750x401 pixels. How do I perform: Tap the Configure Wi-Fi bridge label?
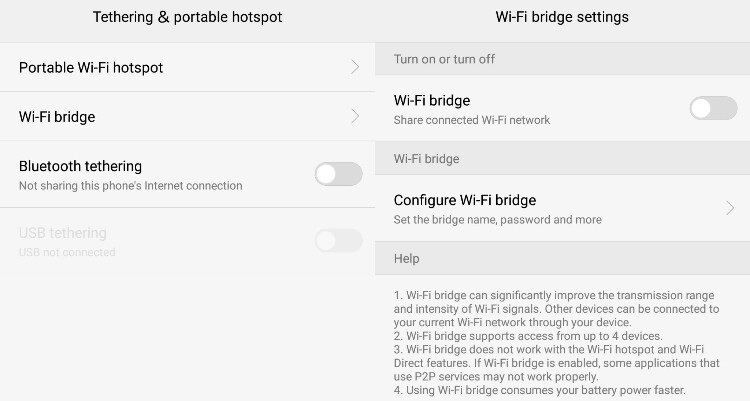point(465,200)
